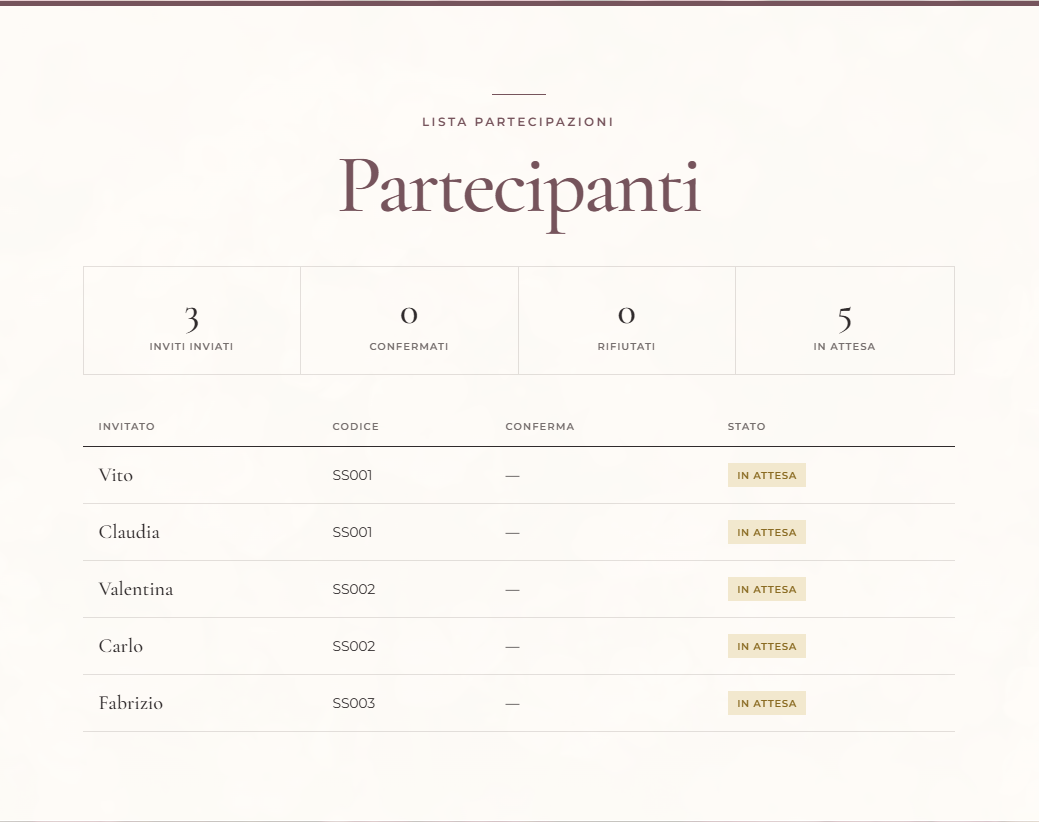The image size is (1039, 822).
Task: Click code SS001 in Claudia's row
Action: point(353,533)
